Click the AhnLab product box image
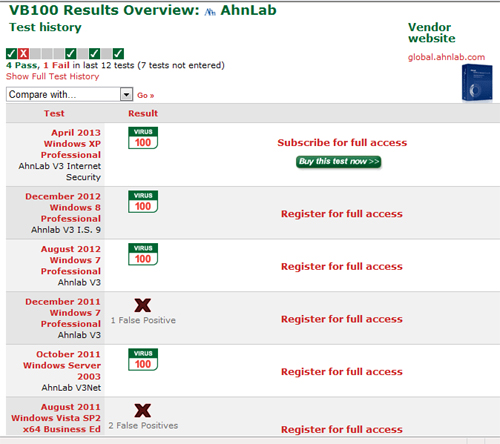The width and height of the screenshot is (500, 444). tap(477, 83)
